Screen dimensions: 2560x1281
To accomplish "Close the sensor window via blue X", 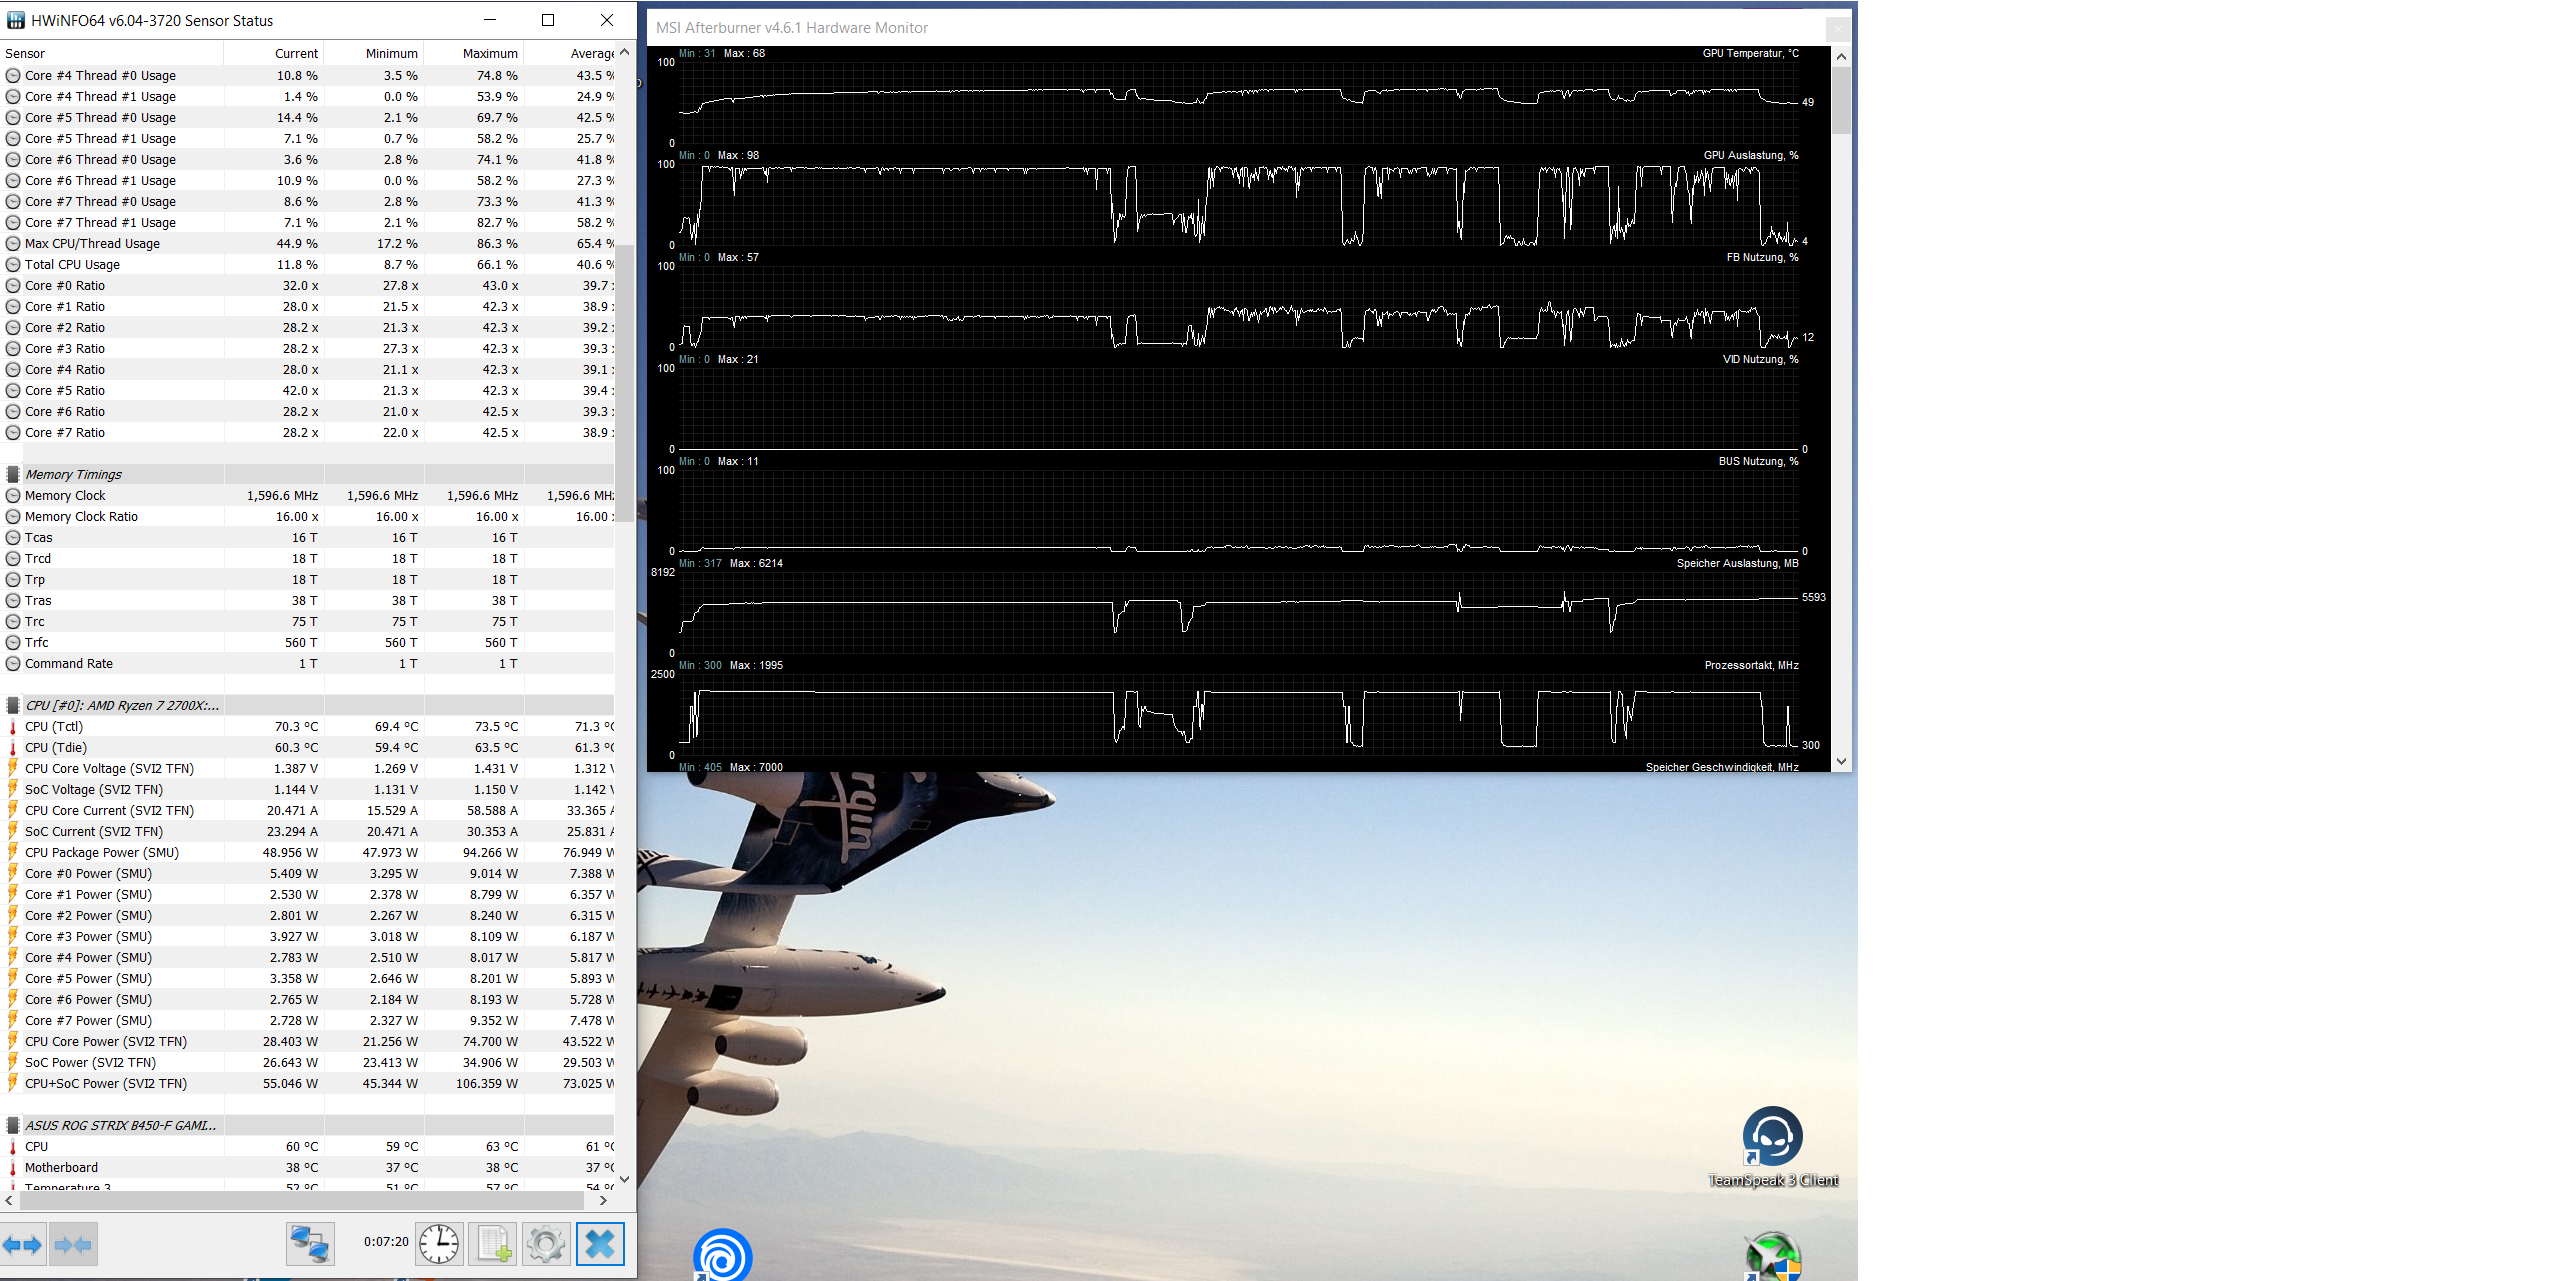I will click(600, 1244).
